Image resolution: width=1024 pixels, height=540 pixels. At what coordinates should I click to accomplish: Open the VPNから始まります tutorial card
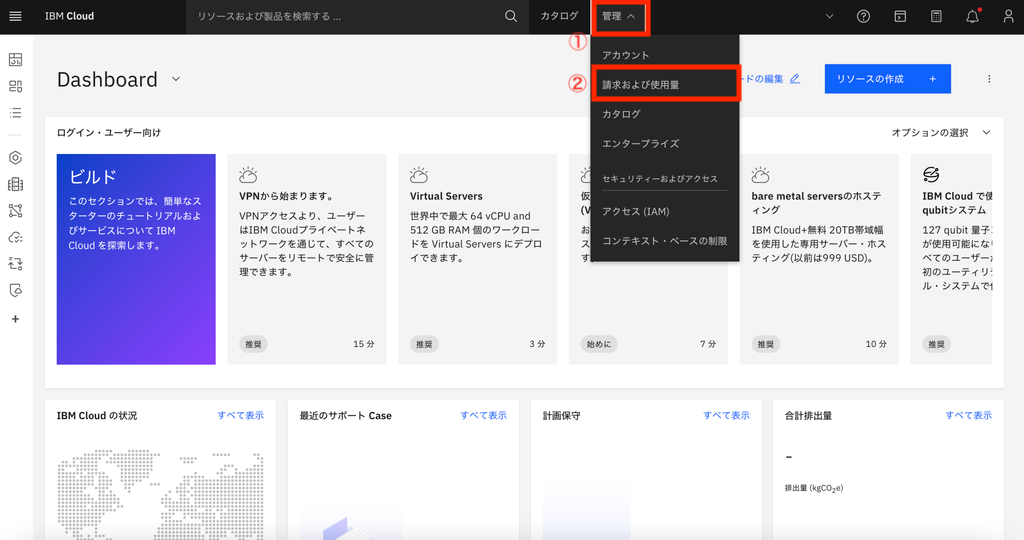[x=307, y=259]
